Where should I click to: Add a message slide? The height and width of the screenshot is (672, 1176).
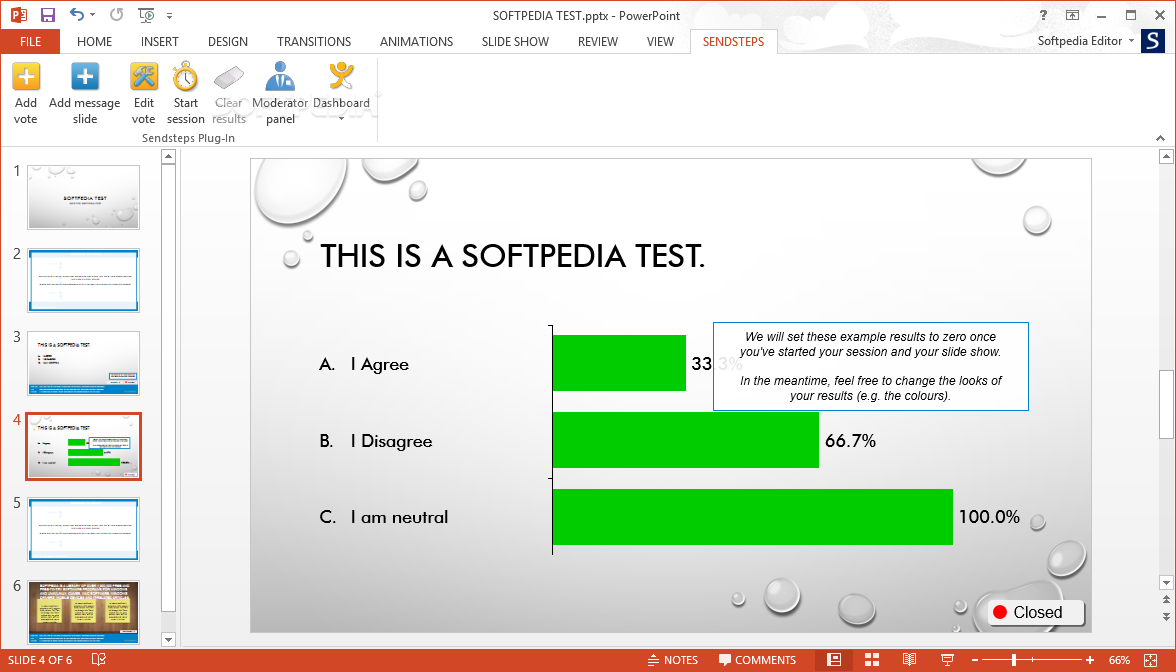tap(85, 94)
